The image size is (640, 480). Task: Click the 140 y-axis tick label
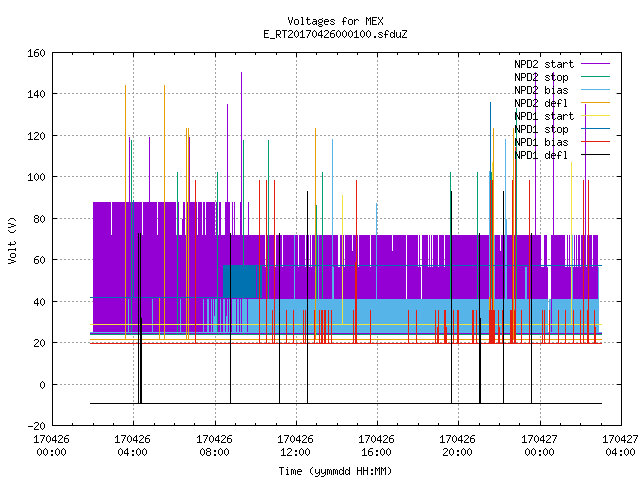pos(36,94)
